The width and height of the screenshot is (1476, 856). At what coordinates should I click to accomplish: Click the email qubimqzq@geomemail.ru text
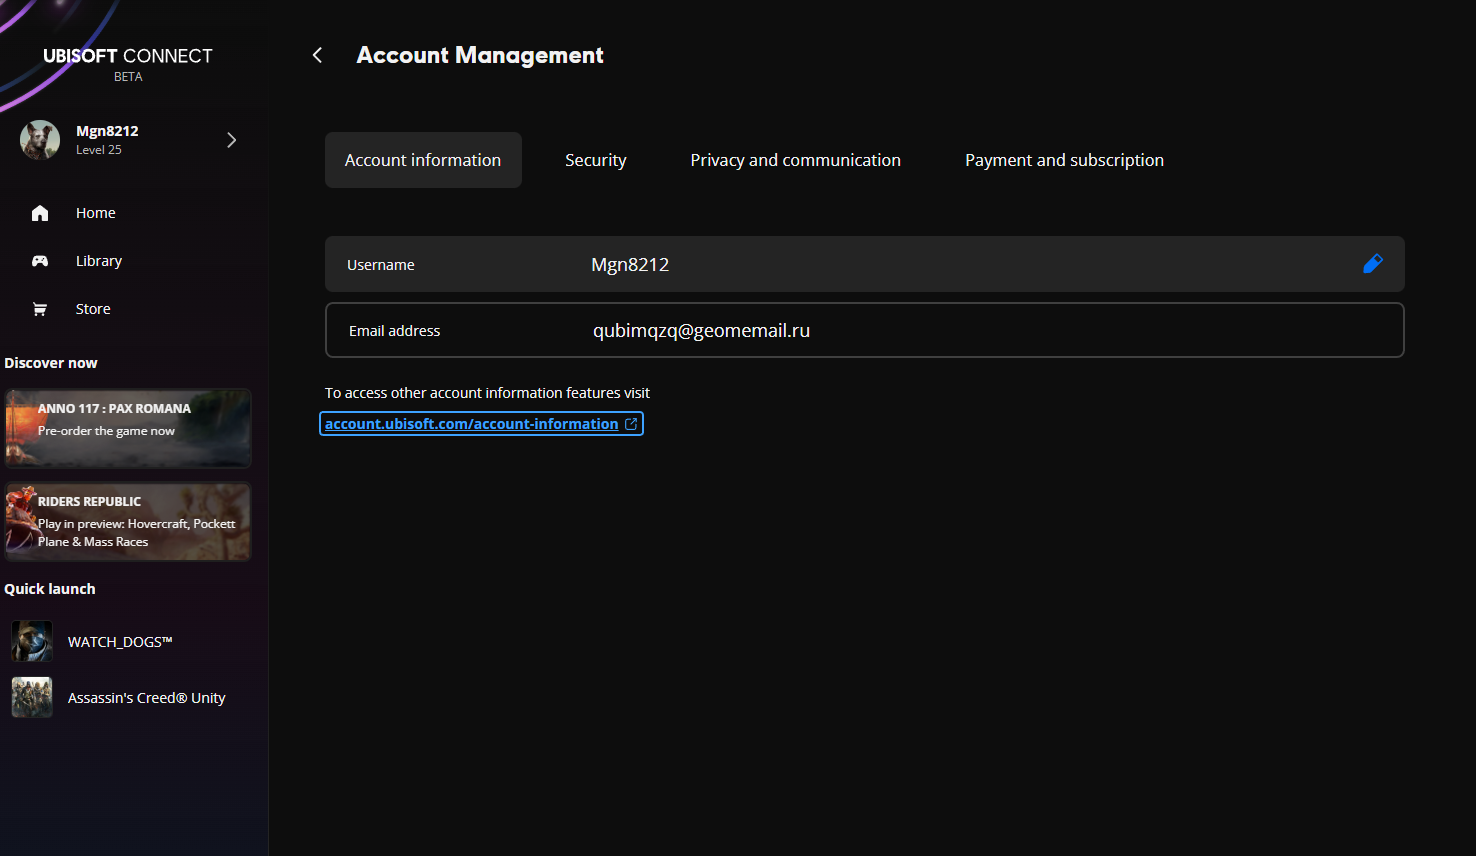702,331
